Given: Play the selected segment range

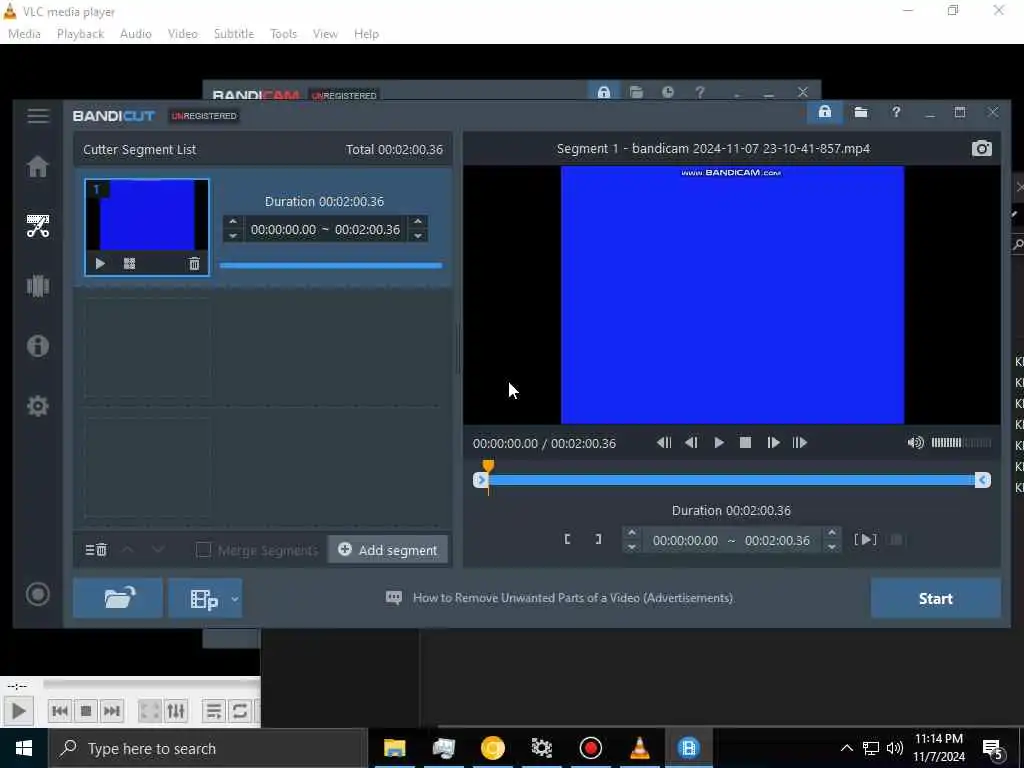Looking at the screenshot, I should 865,539.
